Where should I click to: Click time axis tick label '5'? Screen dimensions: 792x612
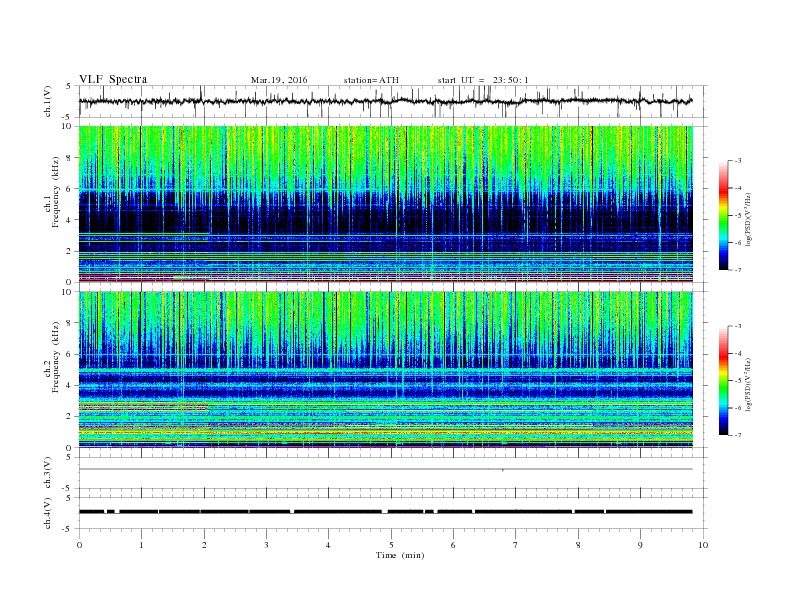[x=391, y=545]
